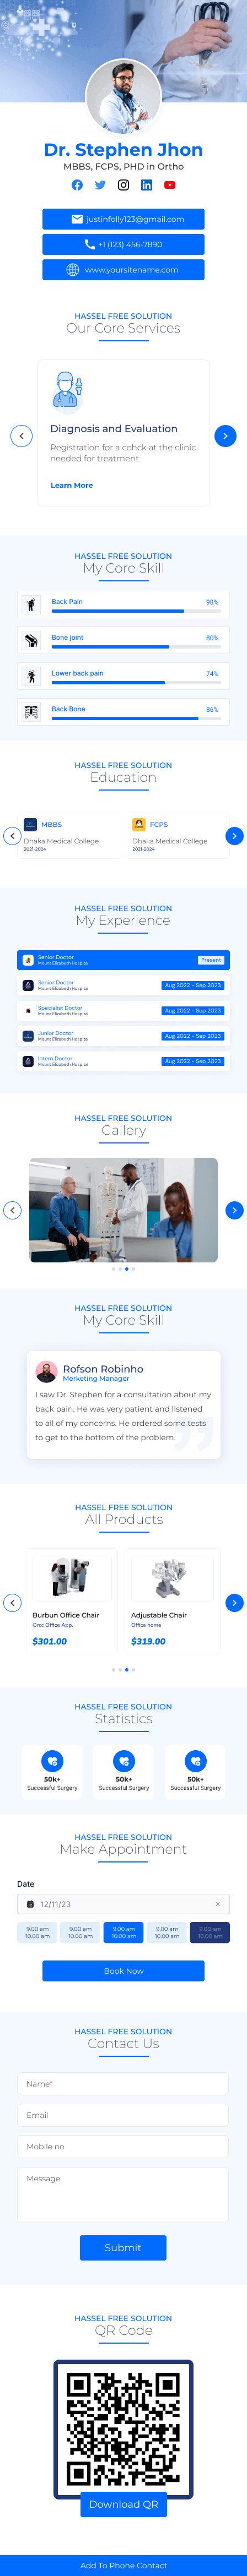Follow the Learn More link
This screenshot has height=2576, width=247.
coord(72,485)
